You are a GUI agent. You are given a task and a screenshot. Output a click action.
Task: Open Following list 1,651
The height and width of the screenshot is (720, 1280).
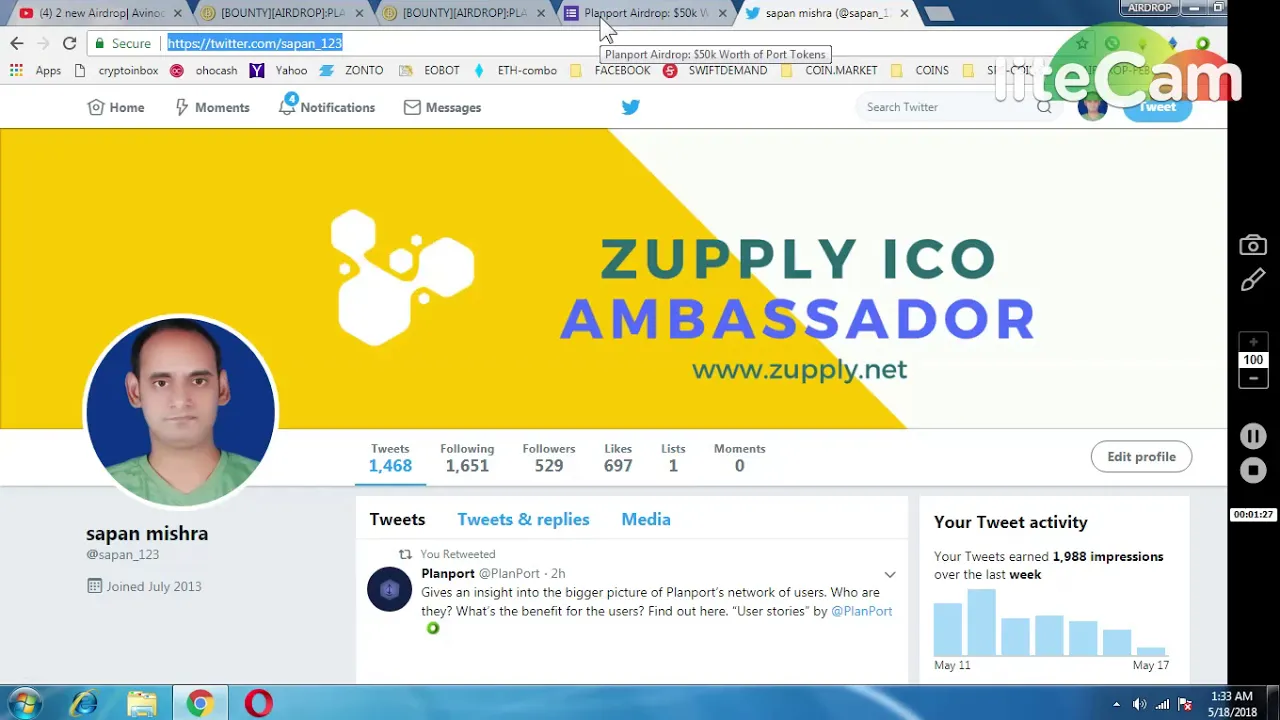(467, 458)
